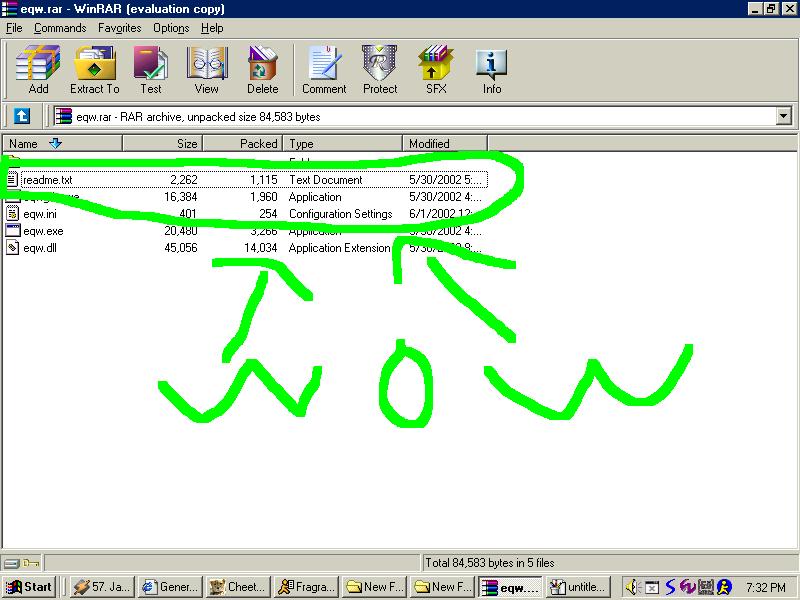Click the packed value 1,960
The image size is (800, 600).
tap(264, 197)
